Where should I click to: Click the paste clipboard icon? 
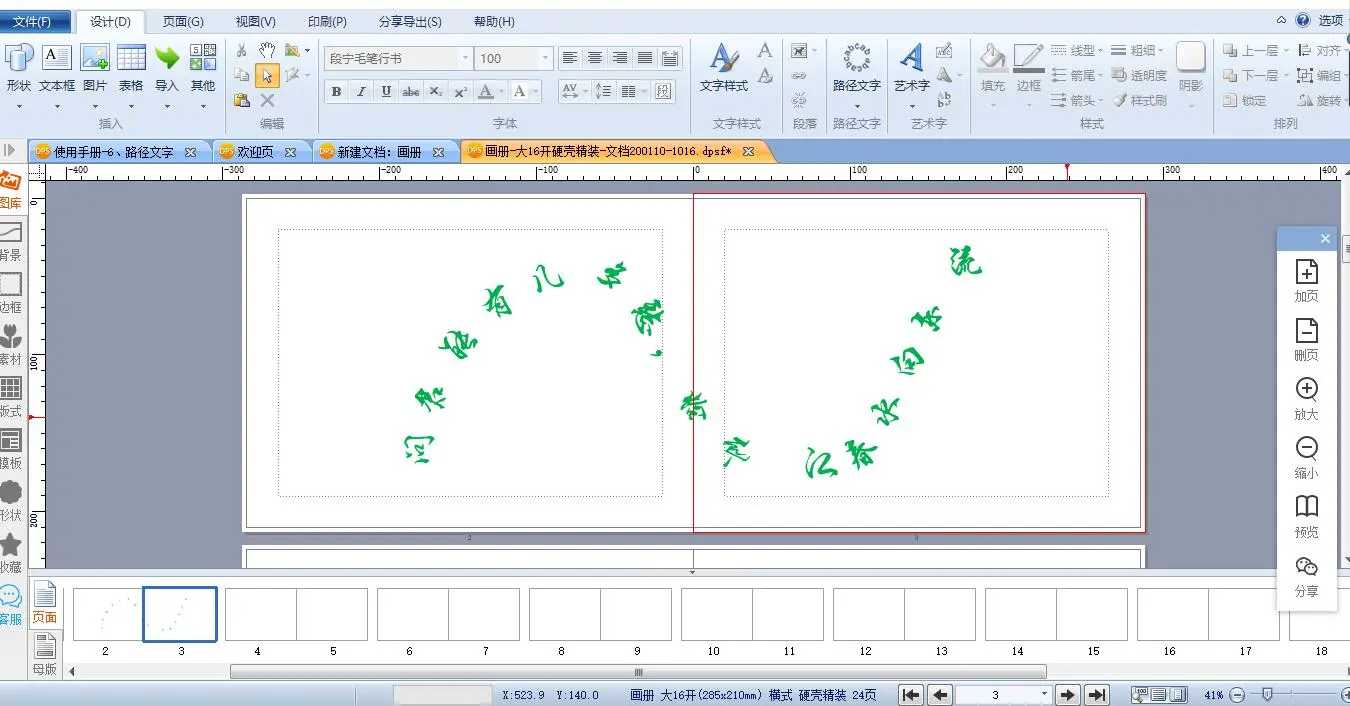241,100
